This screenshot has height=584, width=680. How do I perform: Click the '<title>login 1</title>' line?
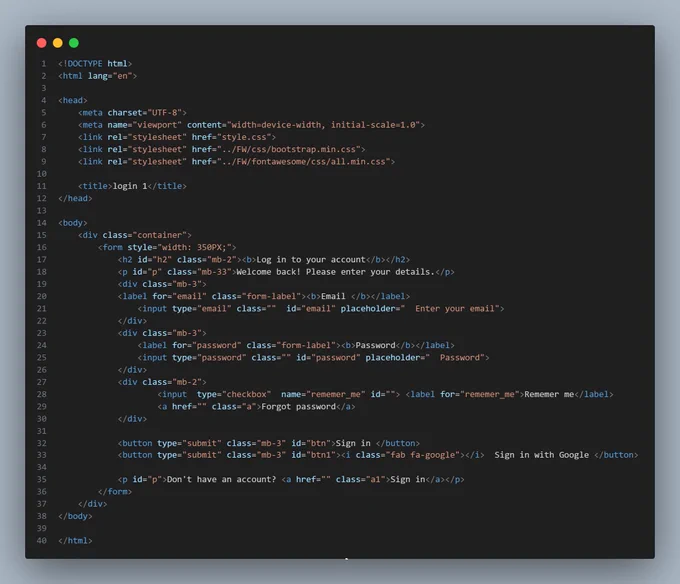pyautogui.click(x=132, y=186)
